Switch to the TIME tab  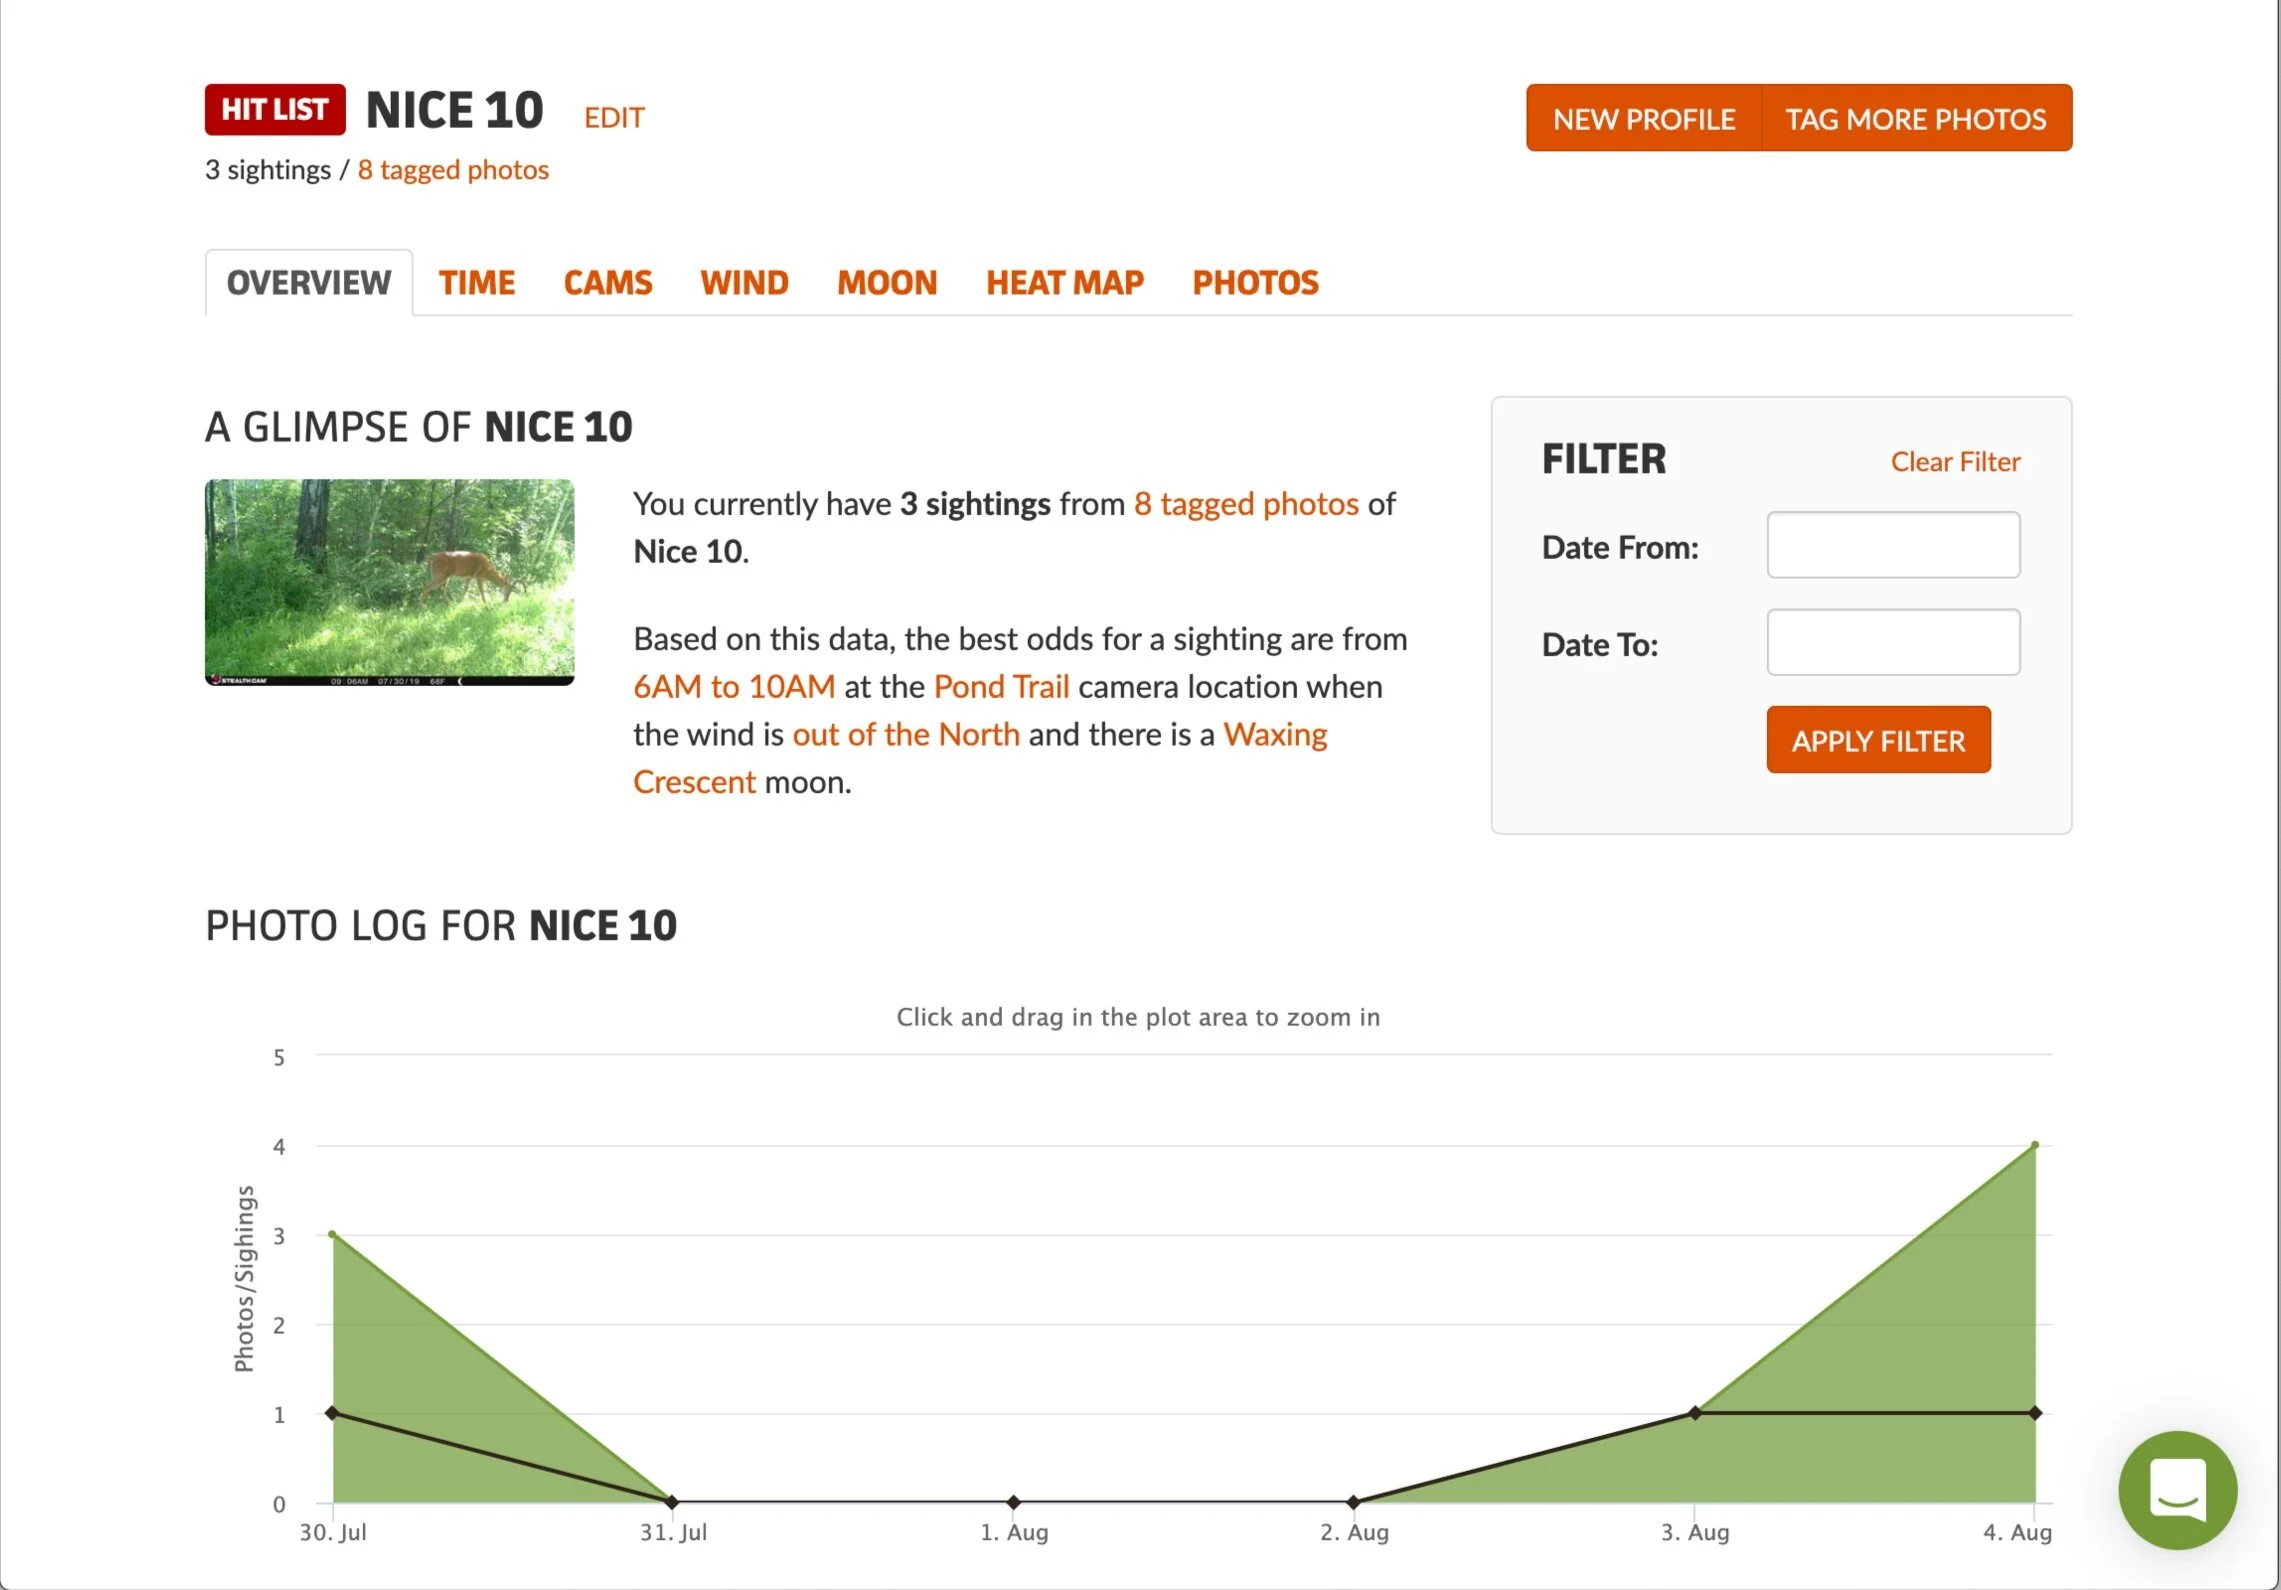(477, 283)
